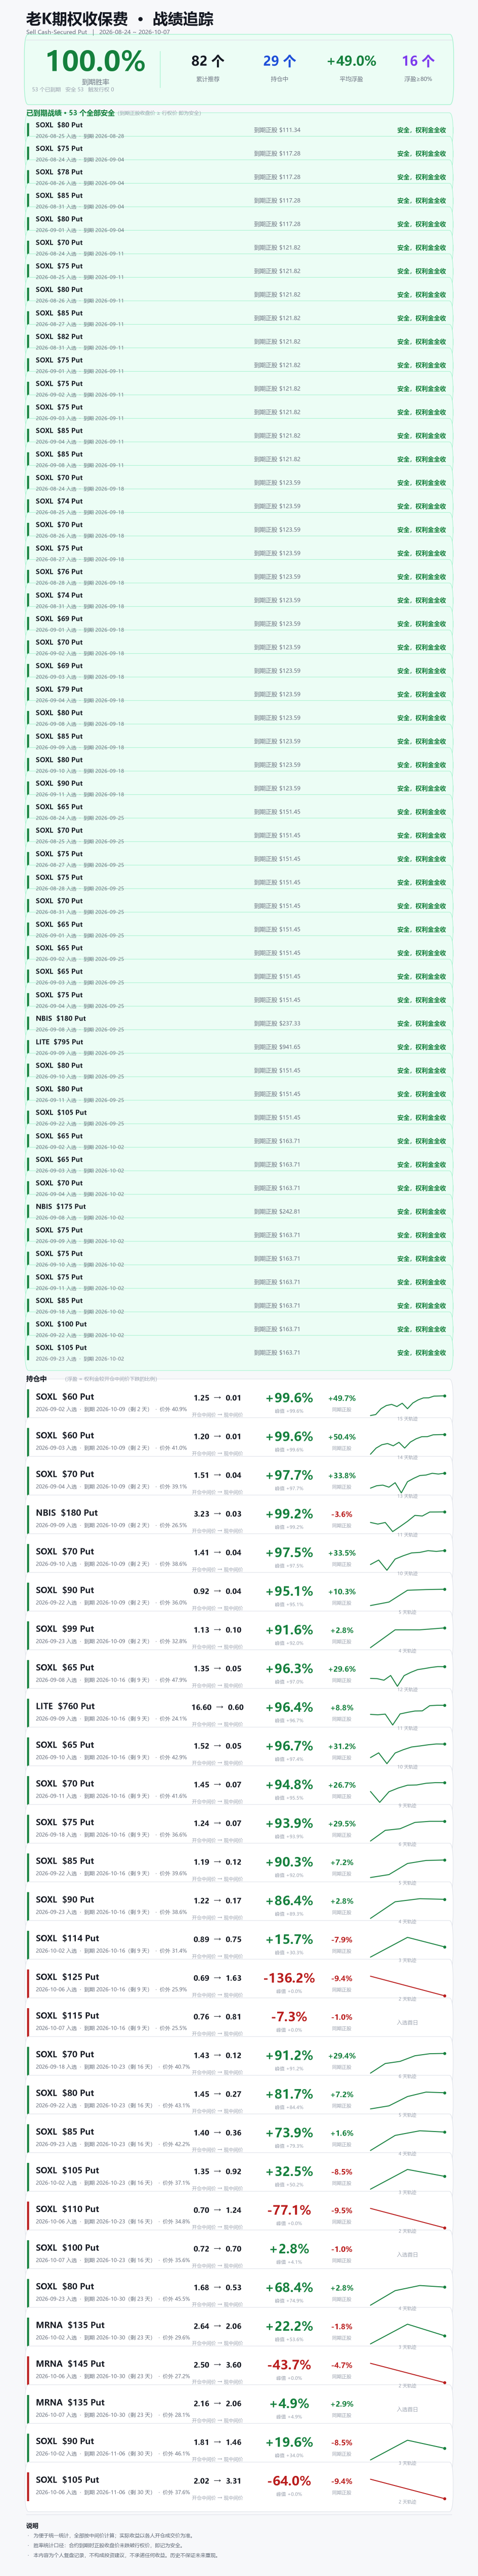The image size is (478, 2576).
Task: Click the NBIS $175 Put row
Action: point(239,1212)
